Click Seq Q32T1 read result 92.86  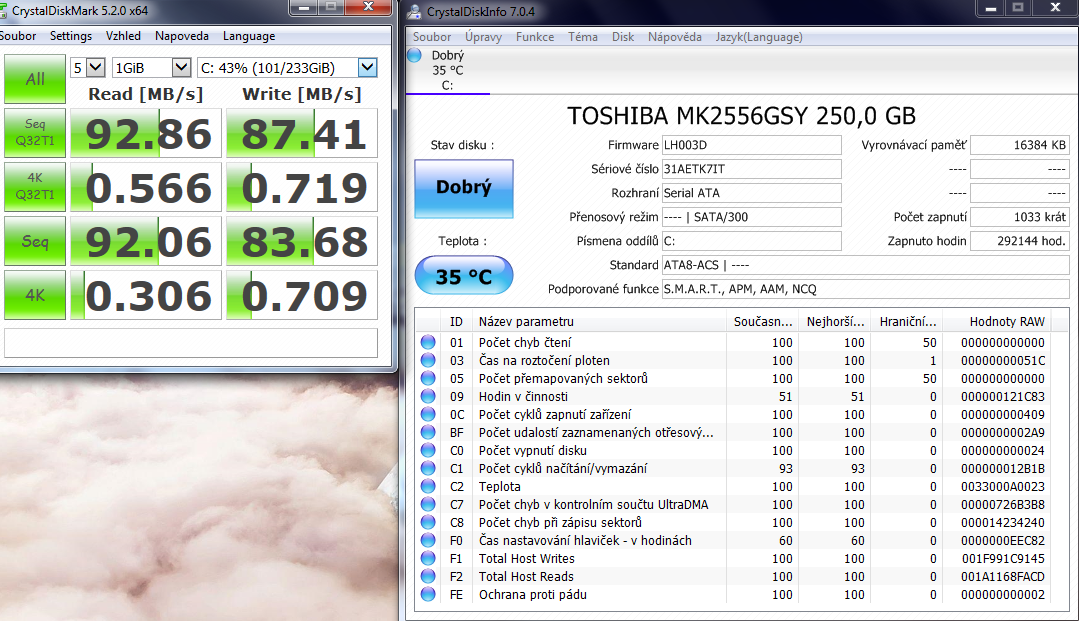coord(146,133)
